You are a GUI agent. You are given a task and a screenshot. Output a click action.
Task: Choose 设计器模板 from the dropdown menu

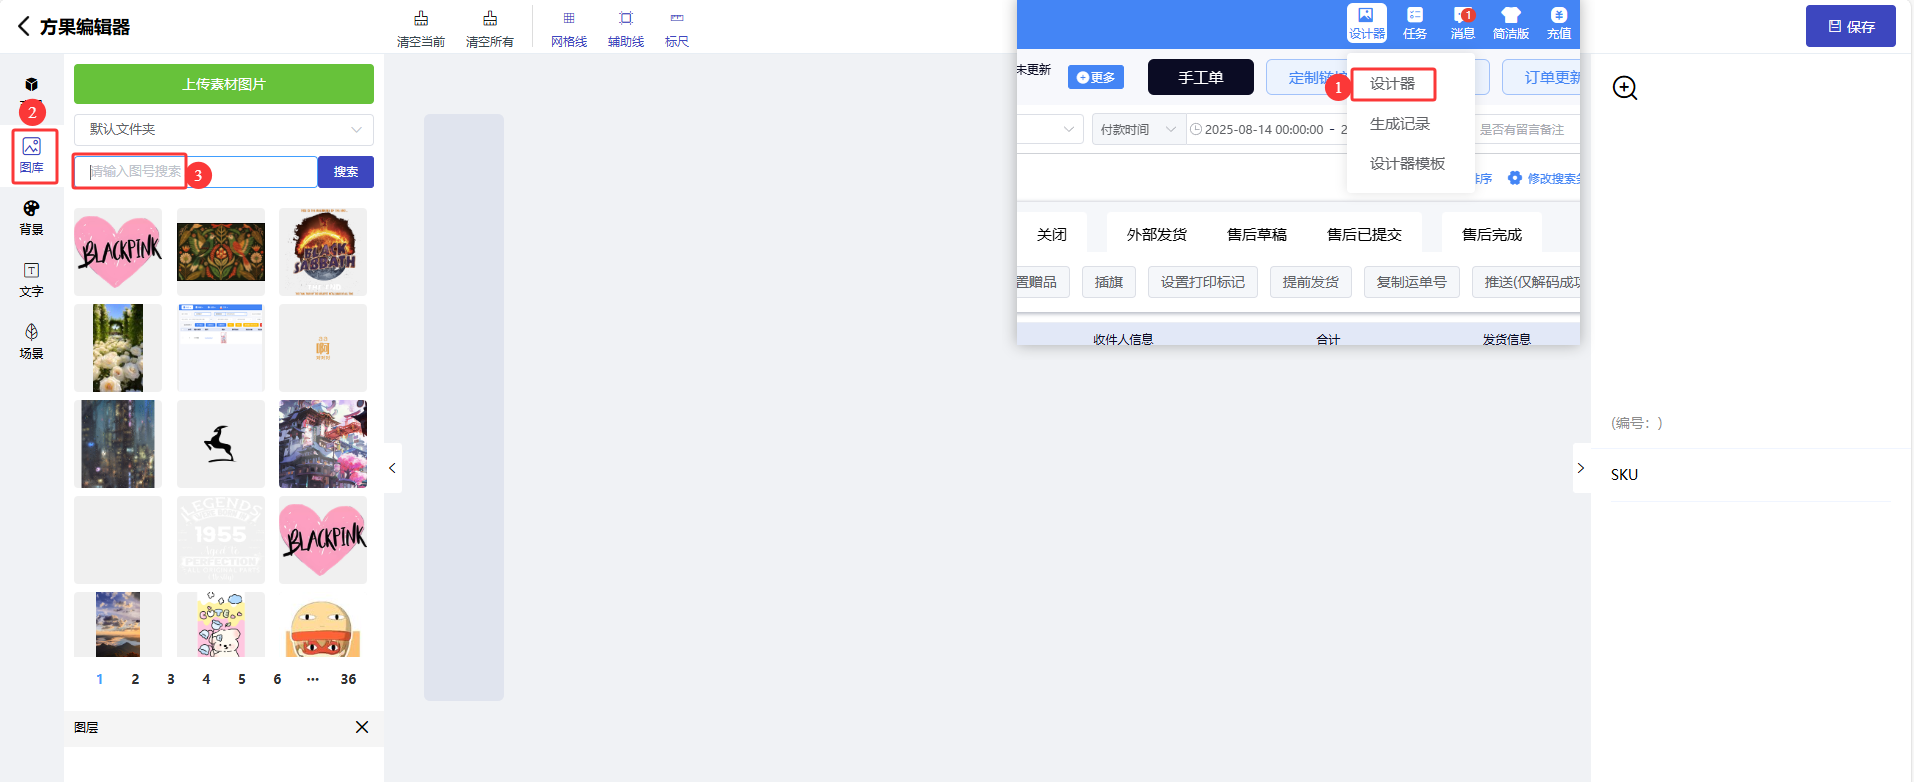(1408, 164)
